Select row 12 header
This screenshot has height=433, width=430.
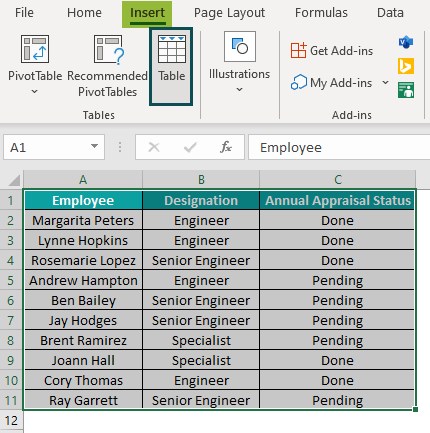coord(11,420)
